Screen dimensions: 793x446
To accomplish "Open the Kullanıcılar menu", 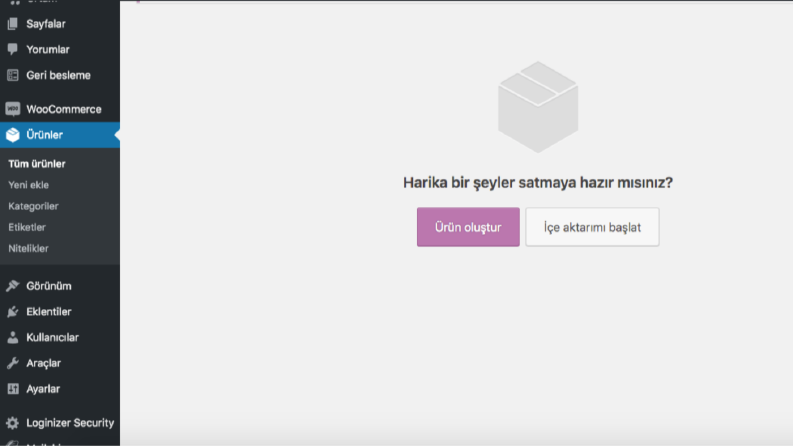I will pyautogui.click(x=60, y=337).
